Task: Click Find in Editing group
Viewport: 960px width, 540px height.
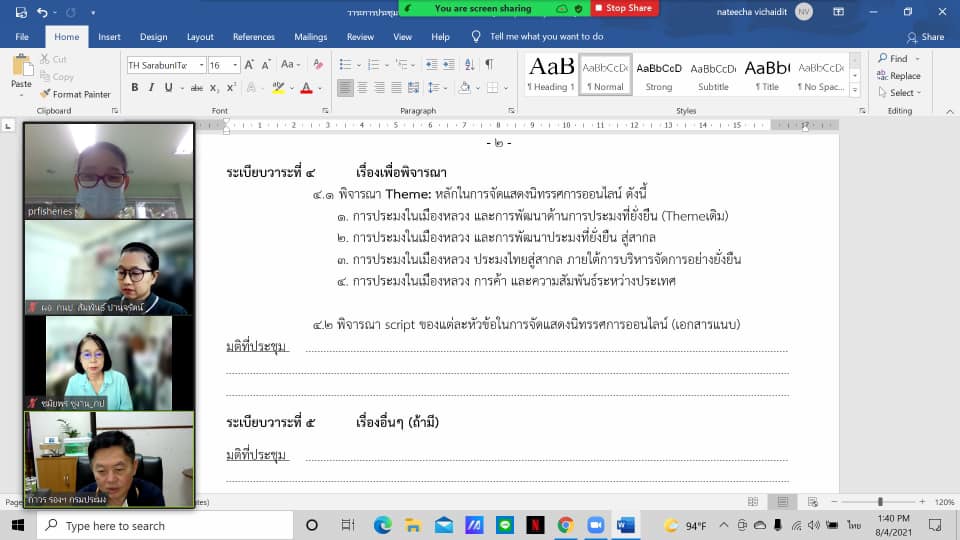Action: click(893, 58)
